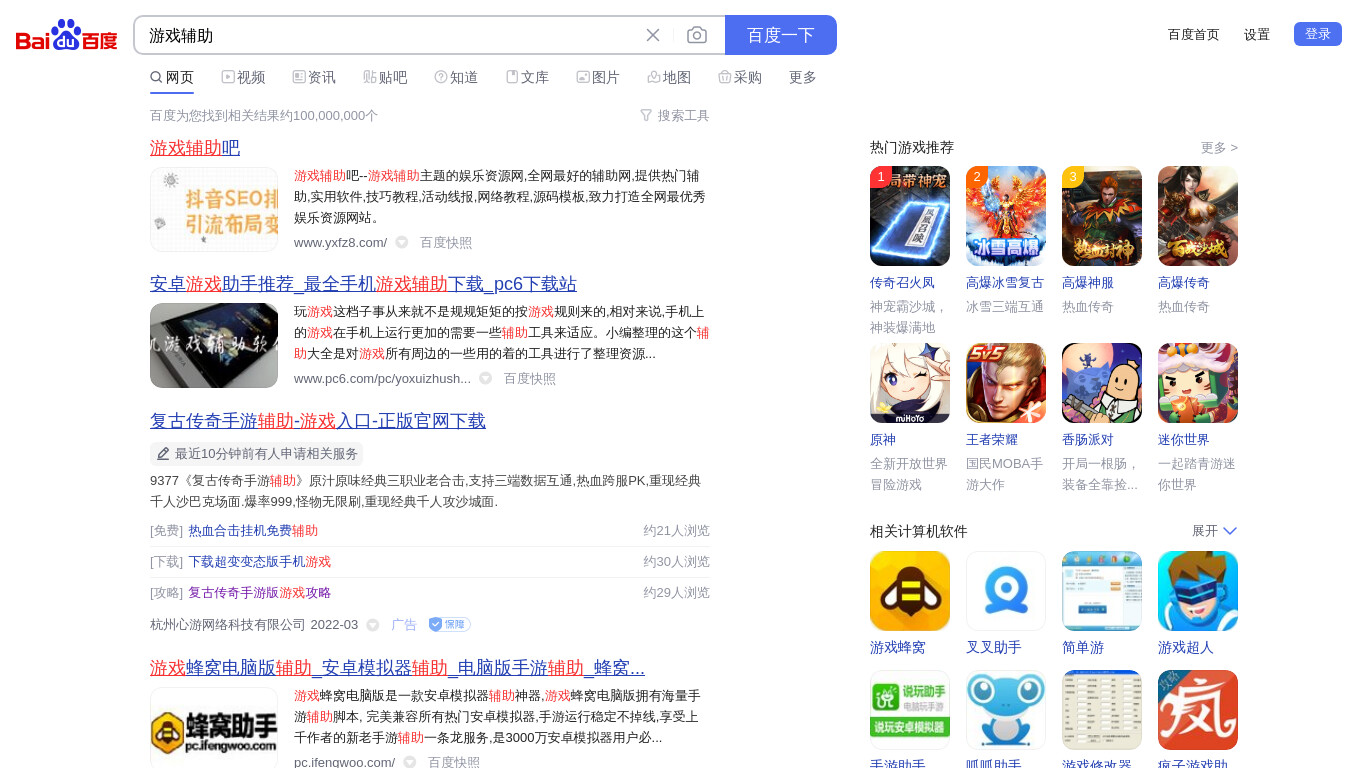The image size is (1366, 768).
Task: View 百度快照 for yxfz8.com result
Action: [x=446, y=242]
